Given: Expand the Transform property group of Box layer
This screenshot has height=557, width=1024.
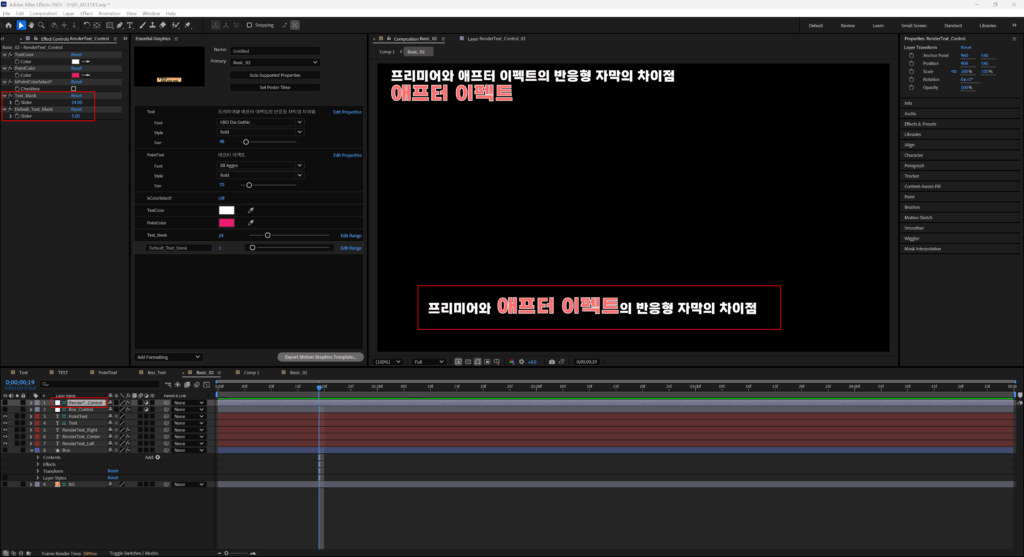Looking at the screenshot, I should 38,471.
